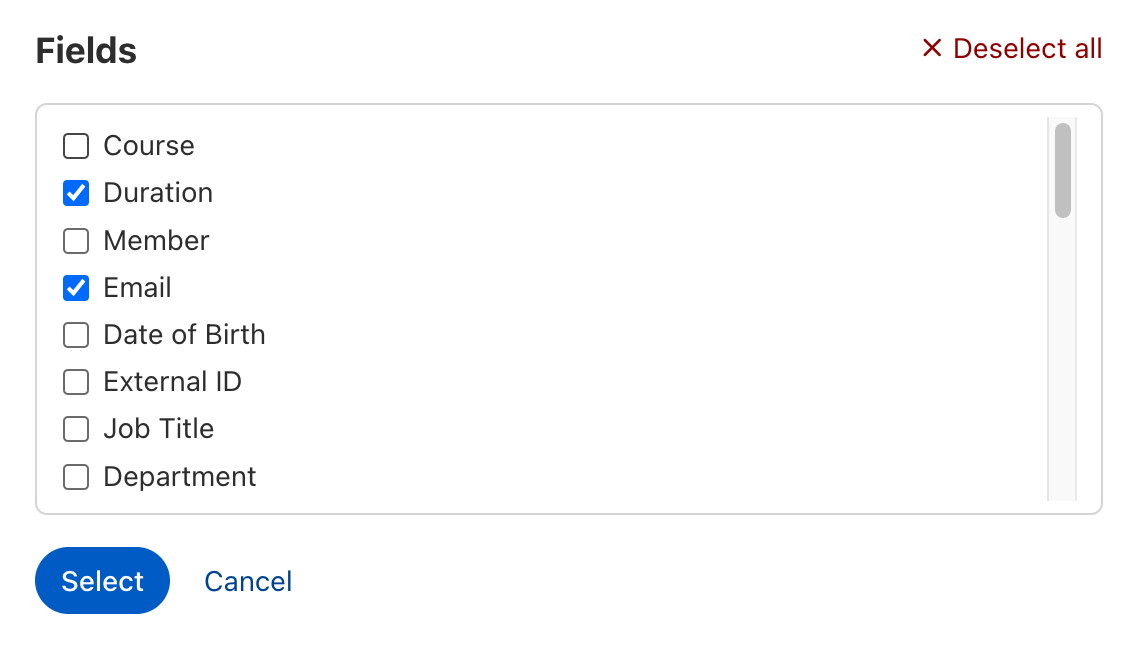Check the Course checkbox
This screenshot has height=648, width=1138.
click(76, 147)
